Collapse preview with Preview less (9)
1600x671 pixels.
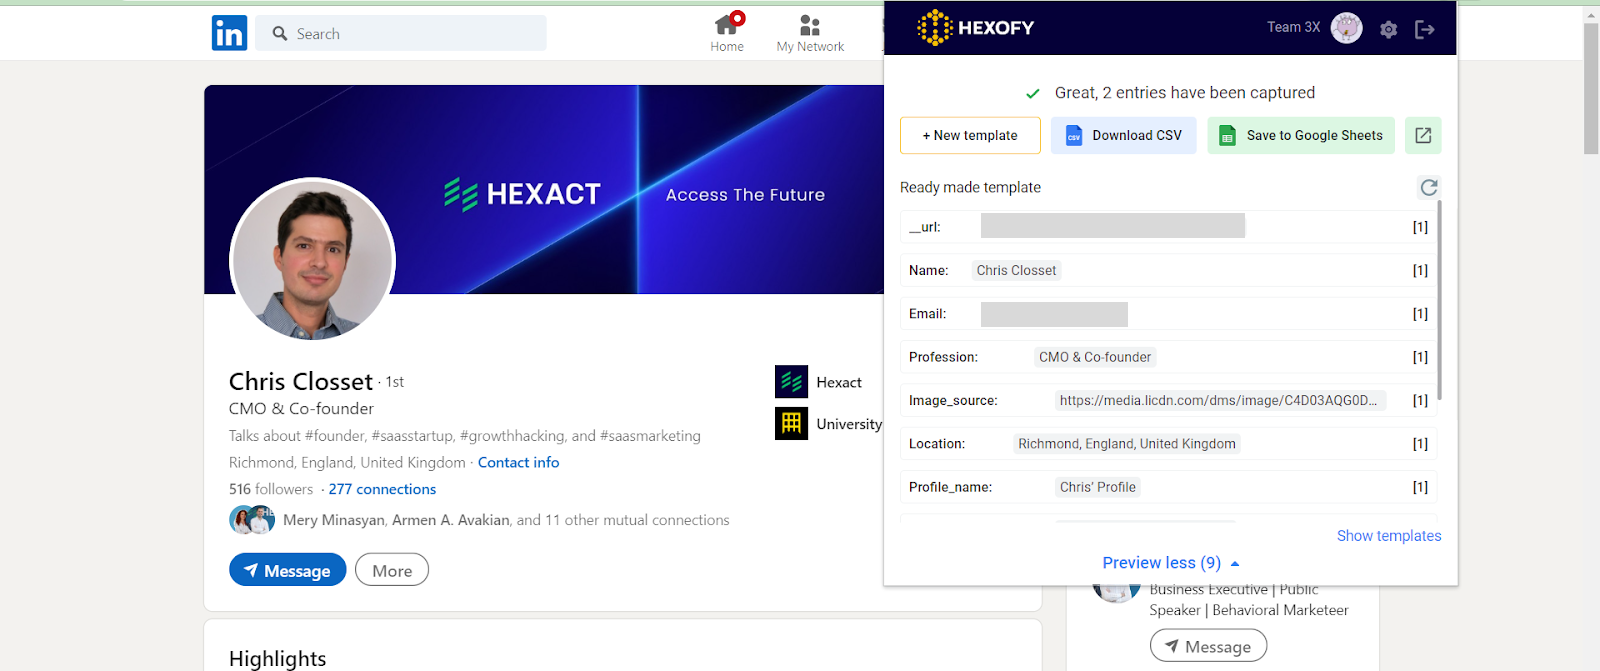(x=1171, y=563)
